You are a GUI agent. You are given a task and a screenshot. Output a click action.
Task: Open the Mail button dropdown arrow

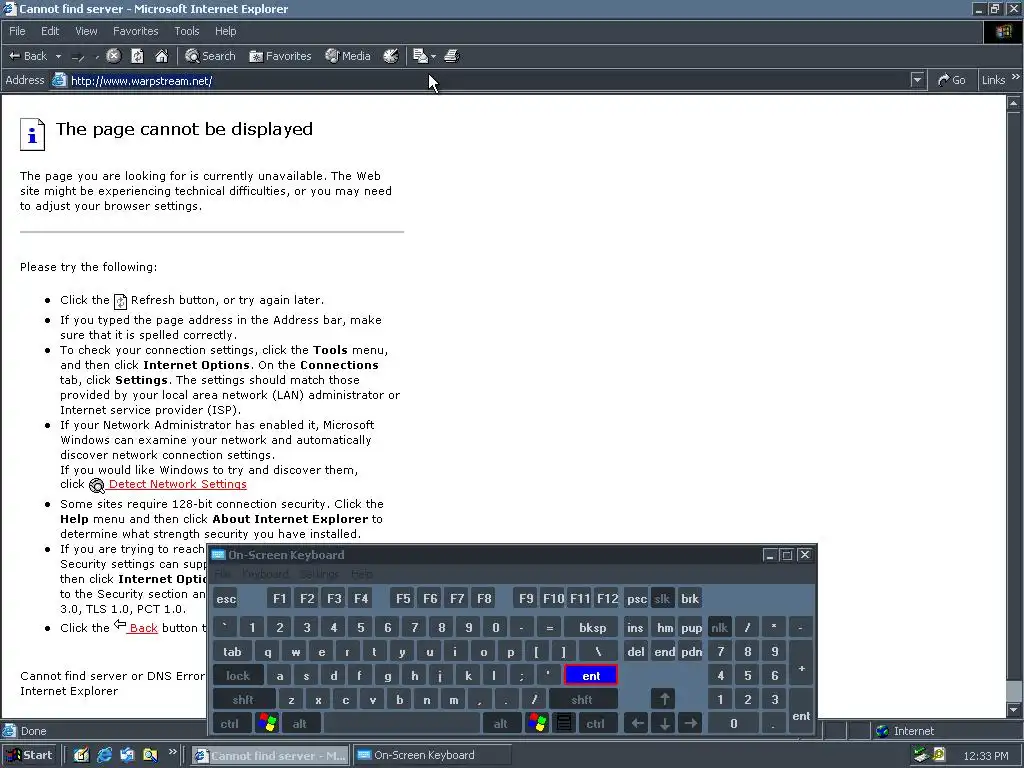pyautogui.click(x=434, y=57)
